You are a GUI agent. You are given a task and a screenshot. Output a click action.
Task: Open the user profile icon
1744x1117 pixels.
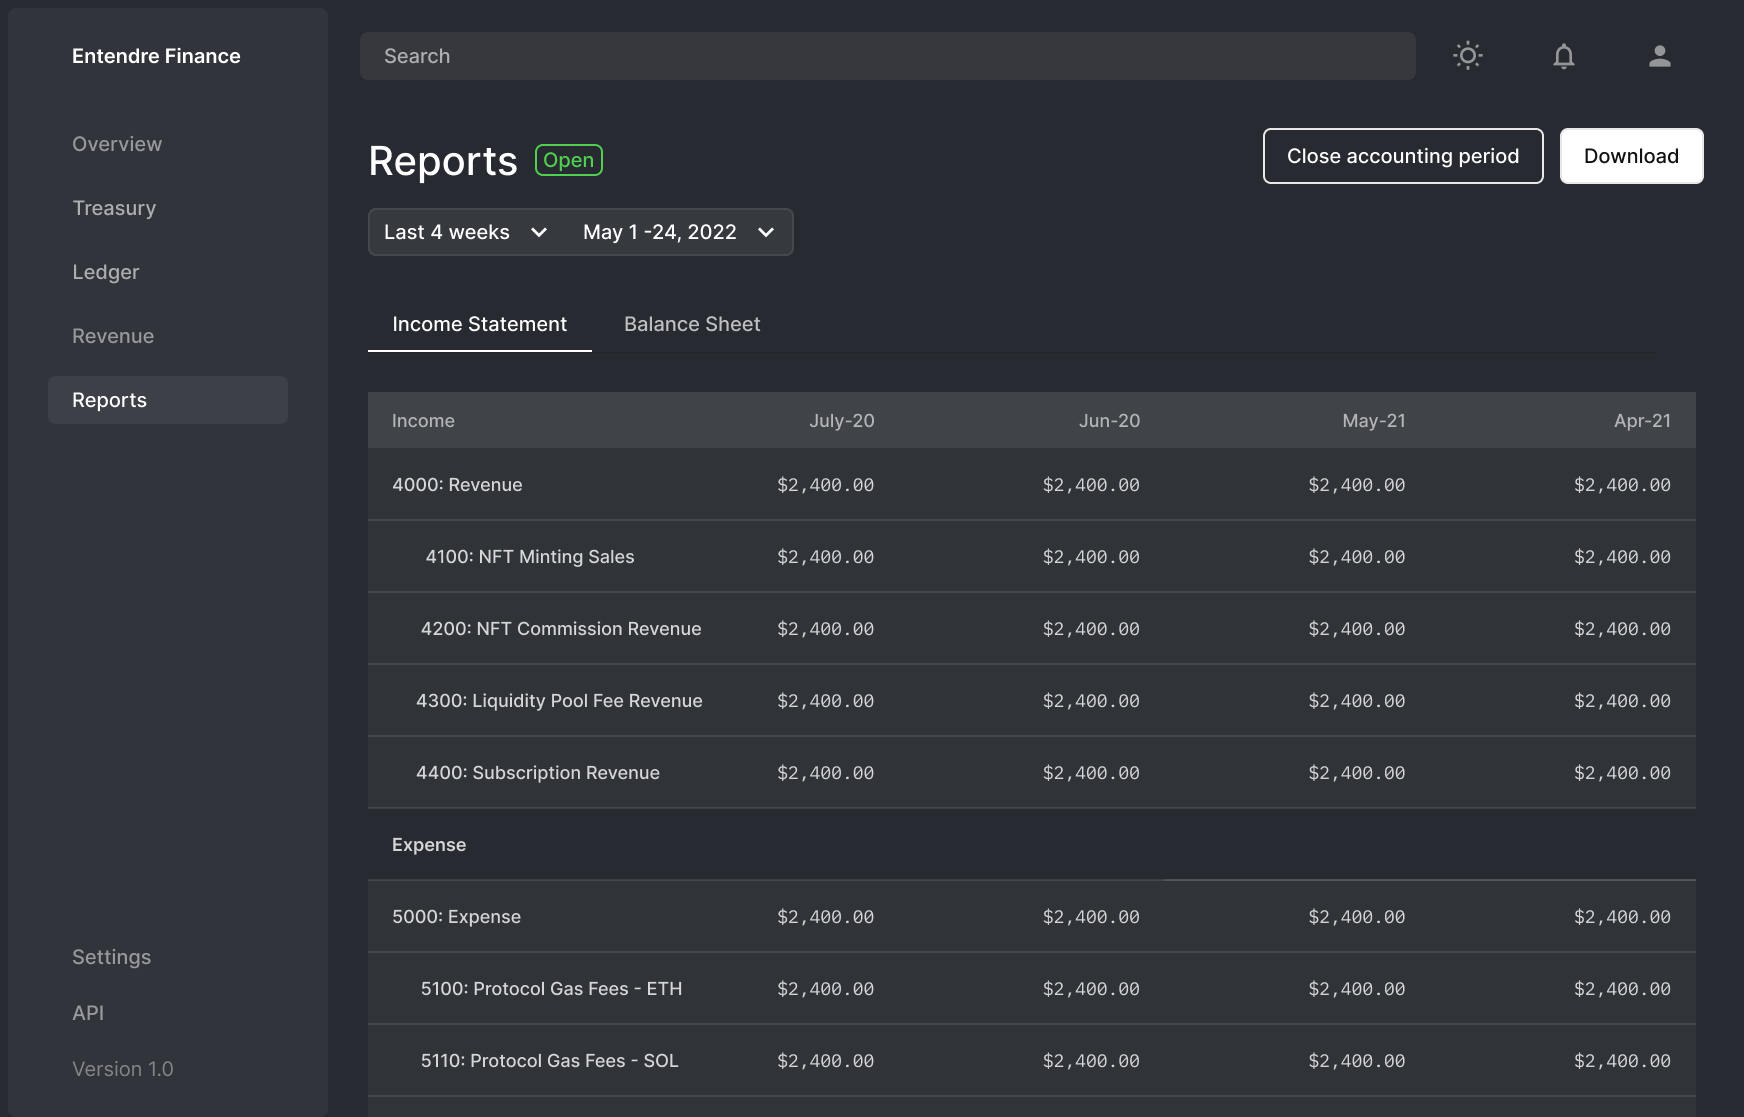point(1659,56)
